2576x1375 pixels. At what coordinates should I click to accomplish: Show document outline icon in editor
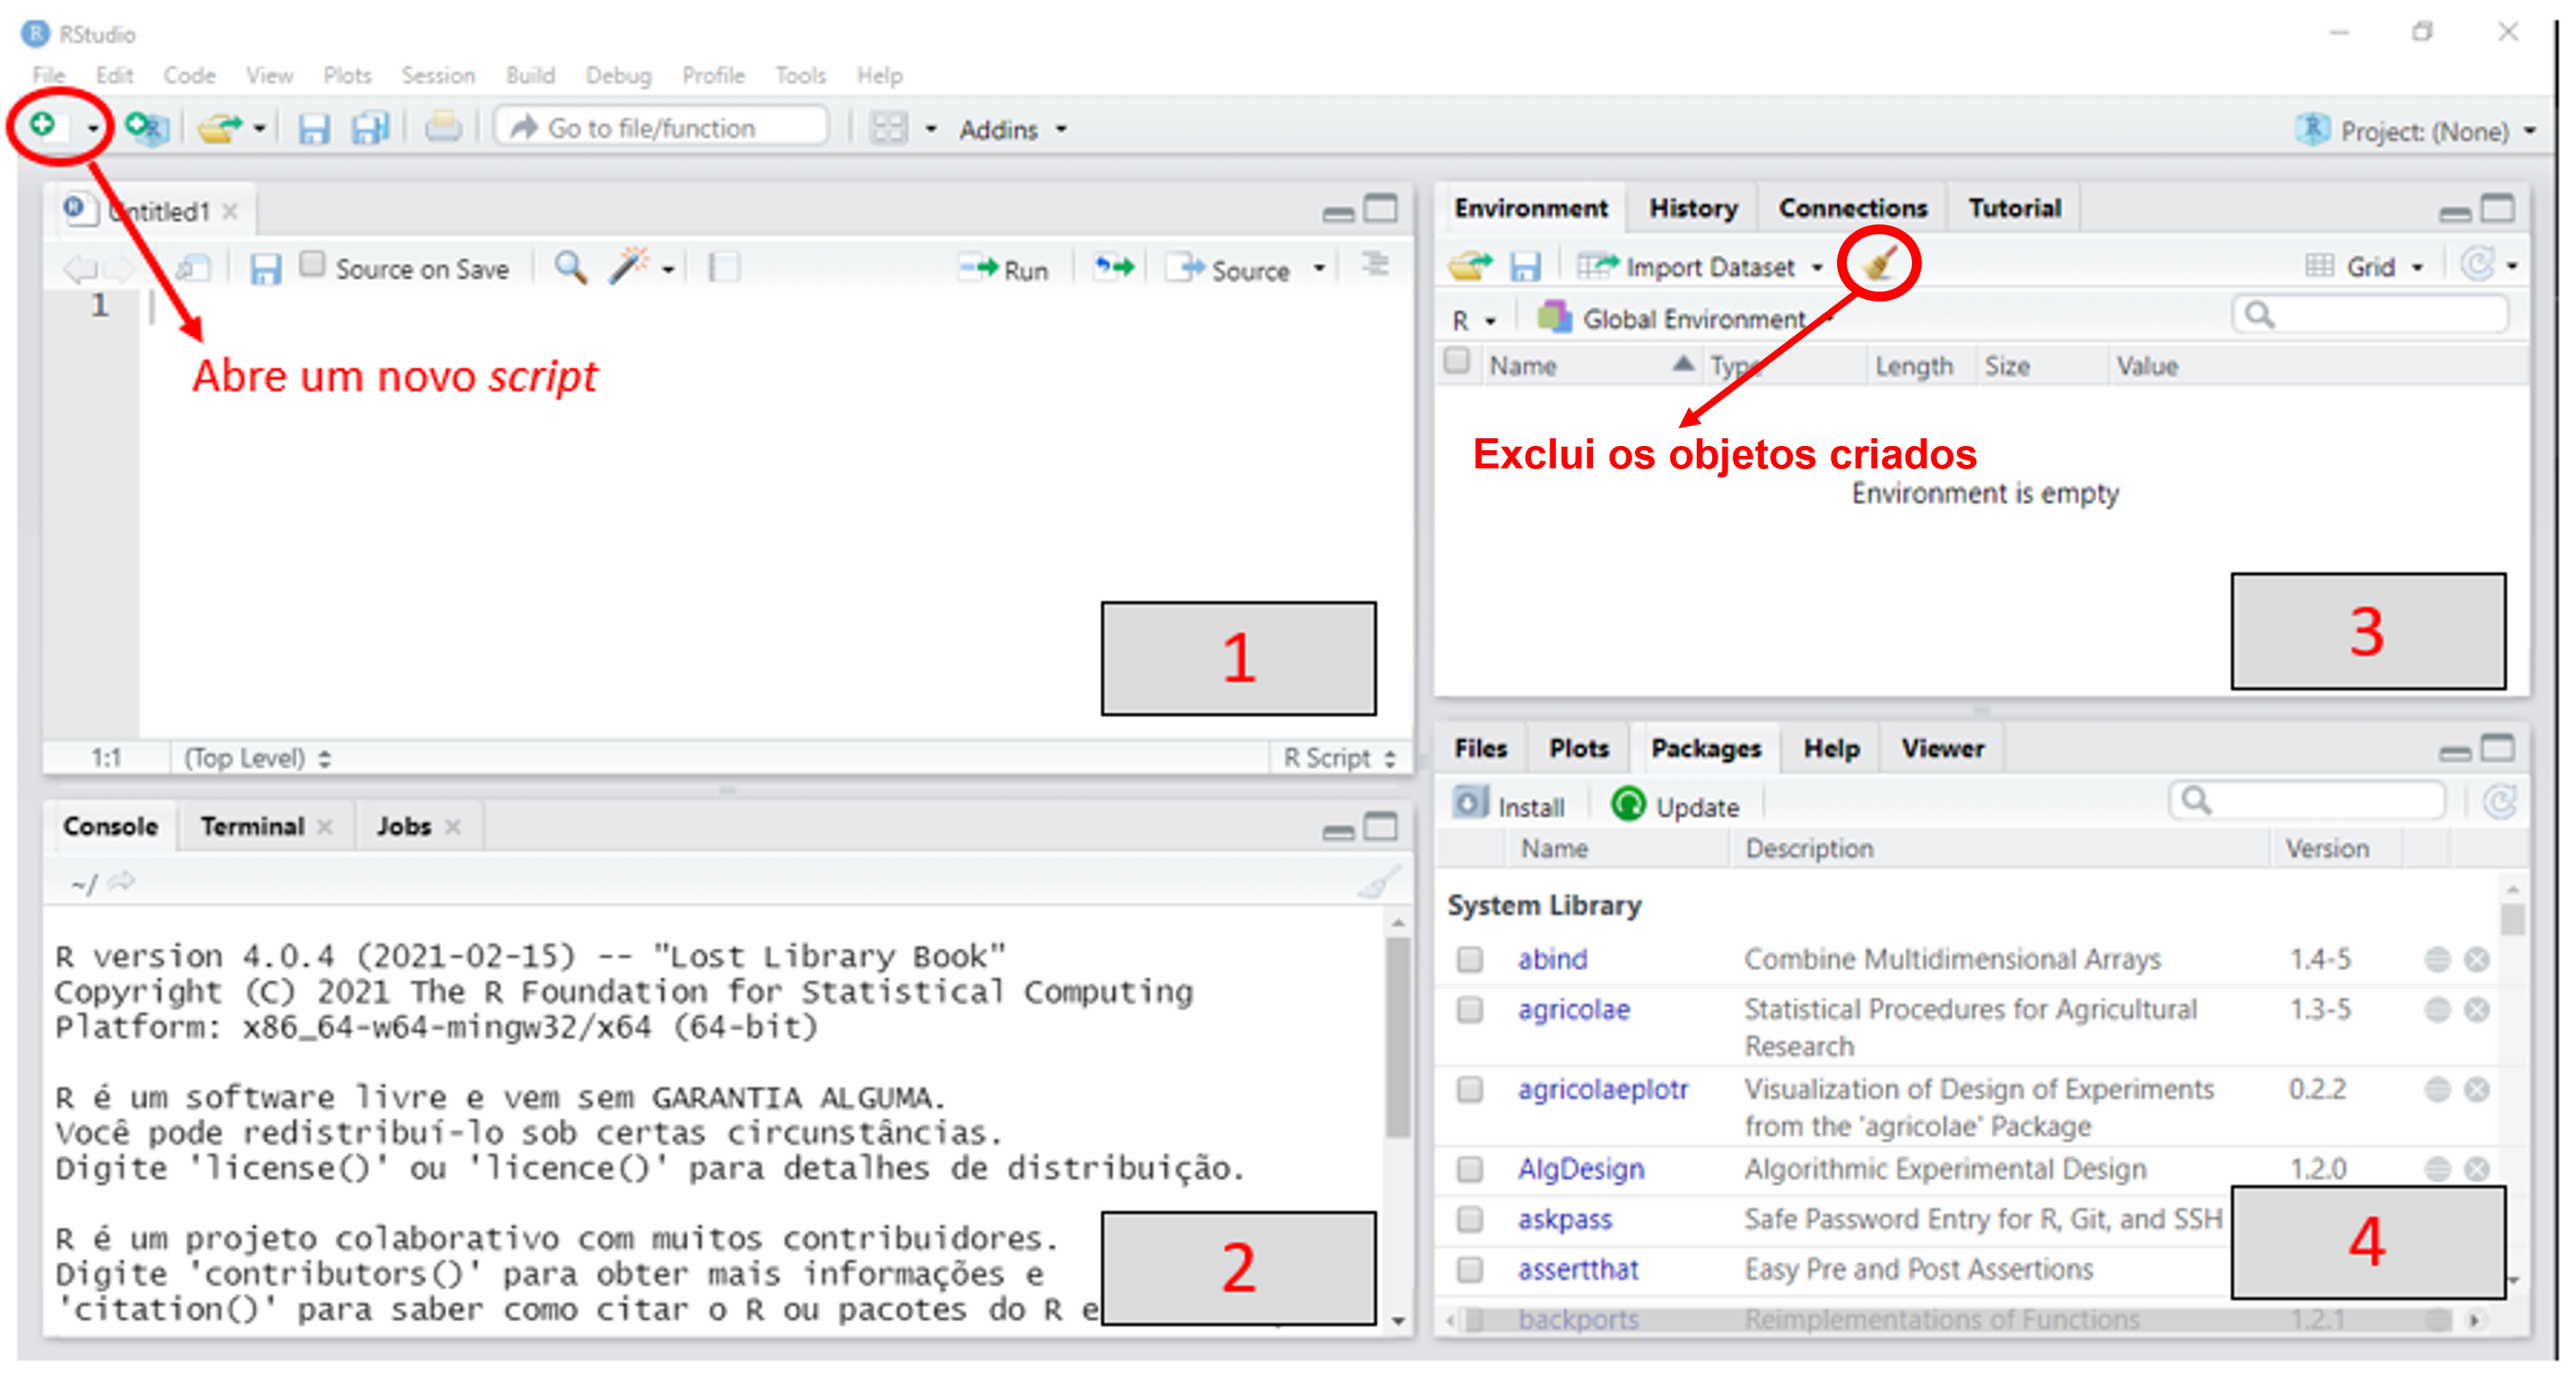(1377, 264)
